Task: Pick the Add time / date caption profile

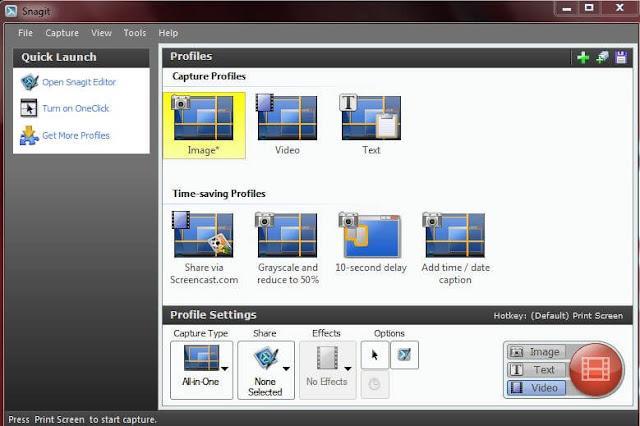Action: coord(455,248)
